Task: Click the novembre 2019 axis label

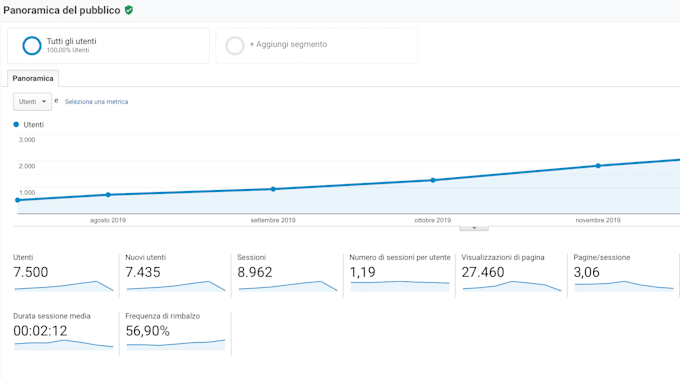Action: pyautogui.click(x=598, y=220)
